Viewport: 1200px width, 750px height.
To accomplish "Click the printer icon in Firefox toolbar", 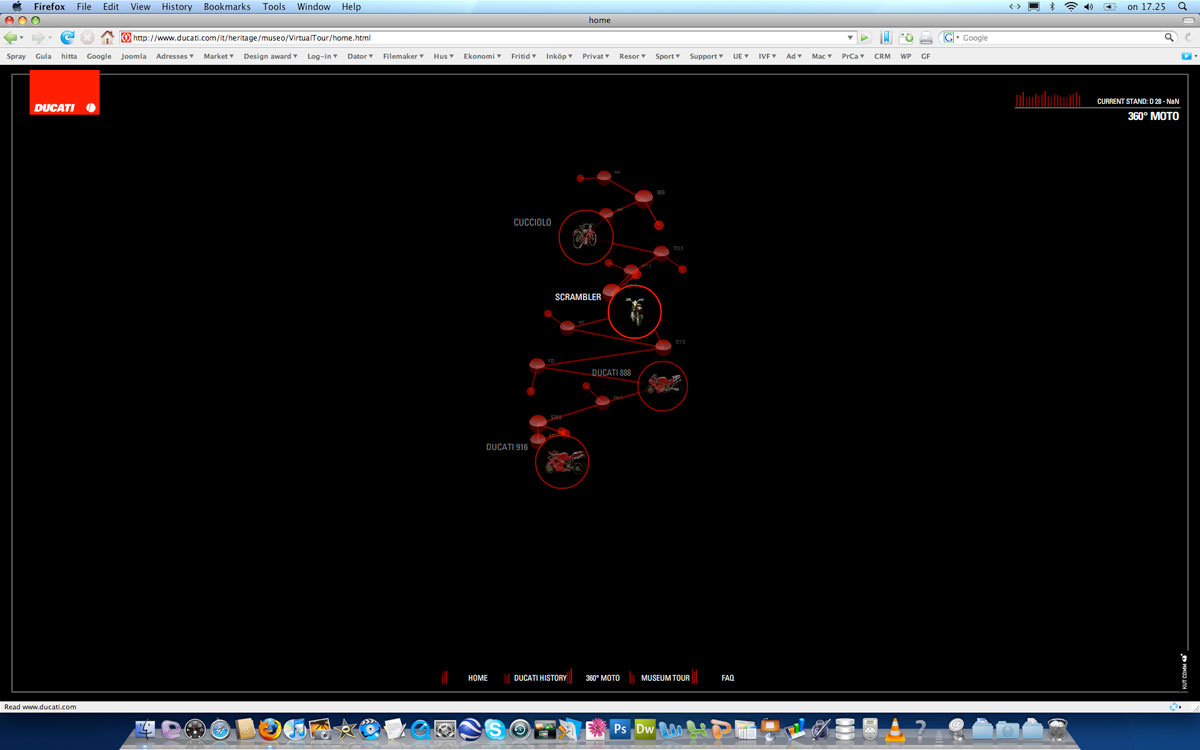I will click(x=926, y=38).
